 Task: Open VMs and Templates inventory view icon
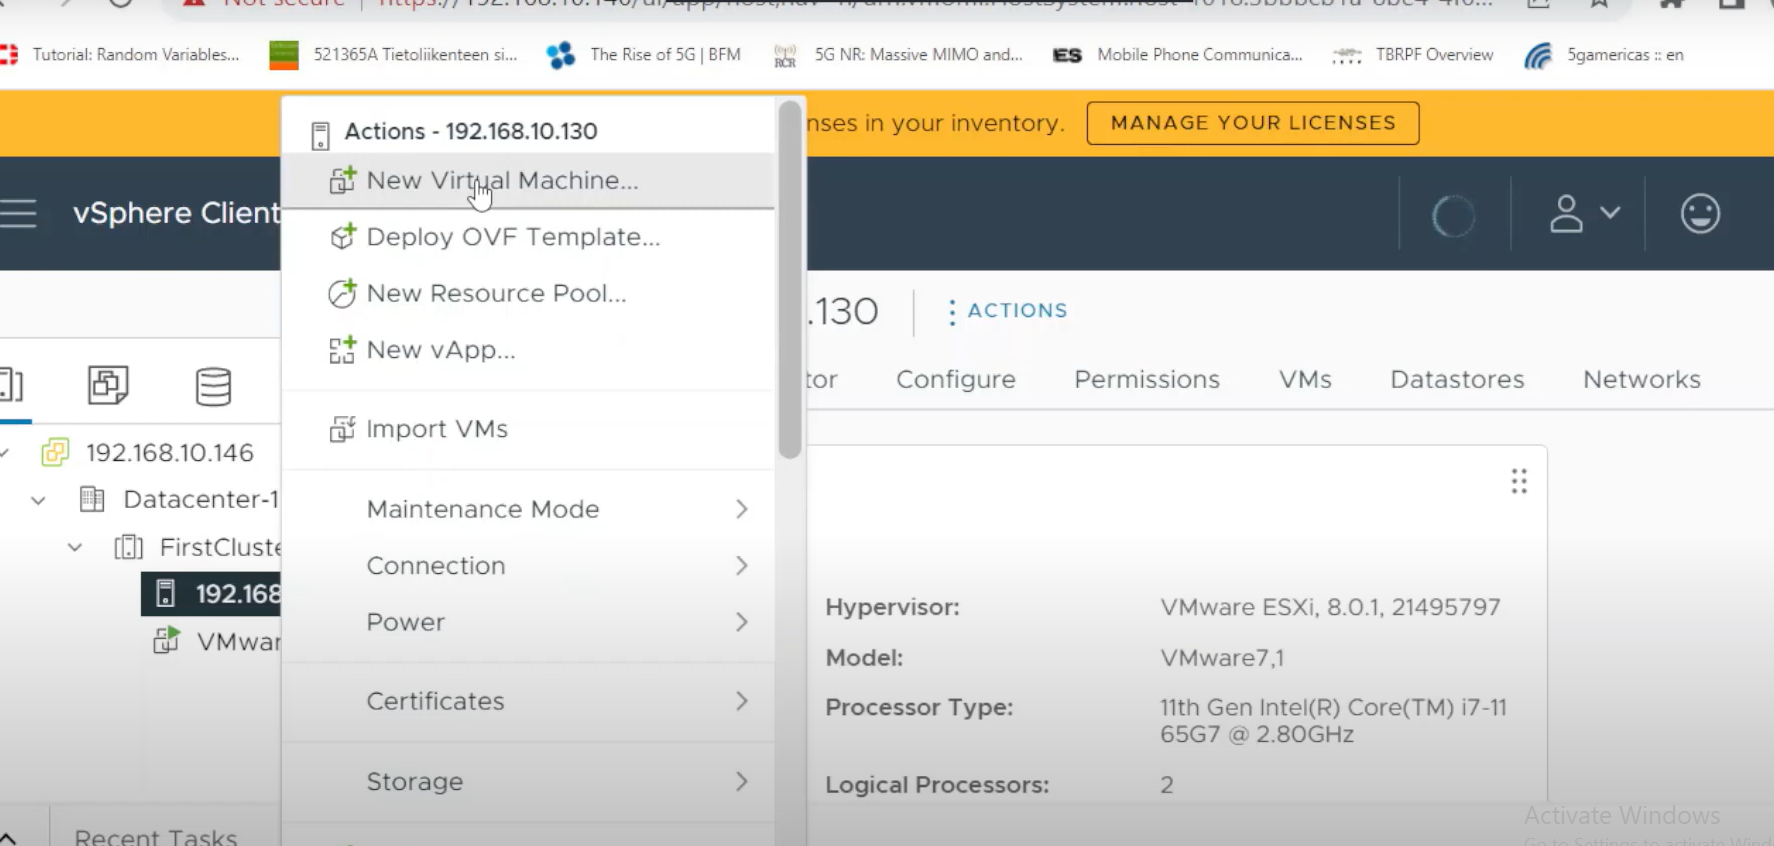[x=108, y=385]
